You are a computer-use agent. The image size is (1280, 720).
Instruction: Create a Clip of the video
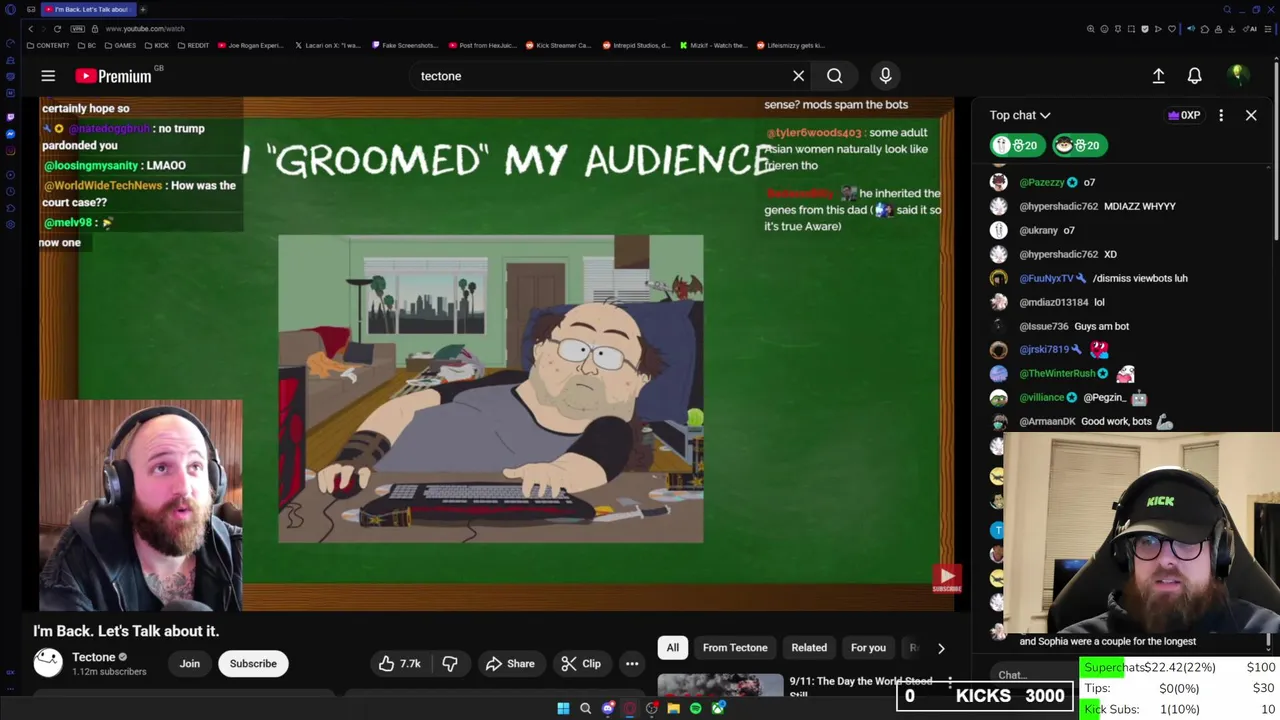581,663
